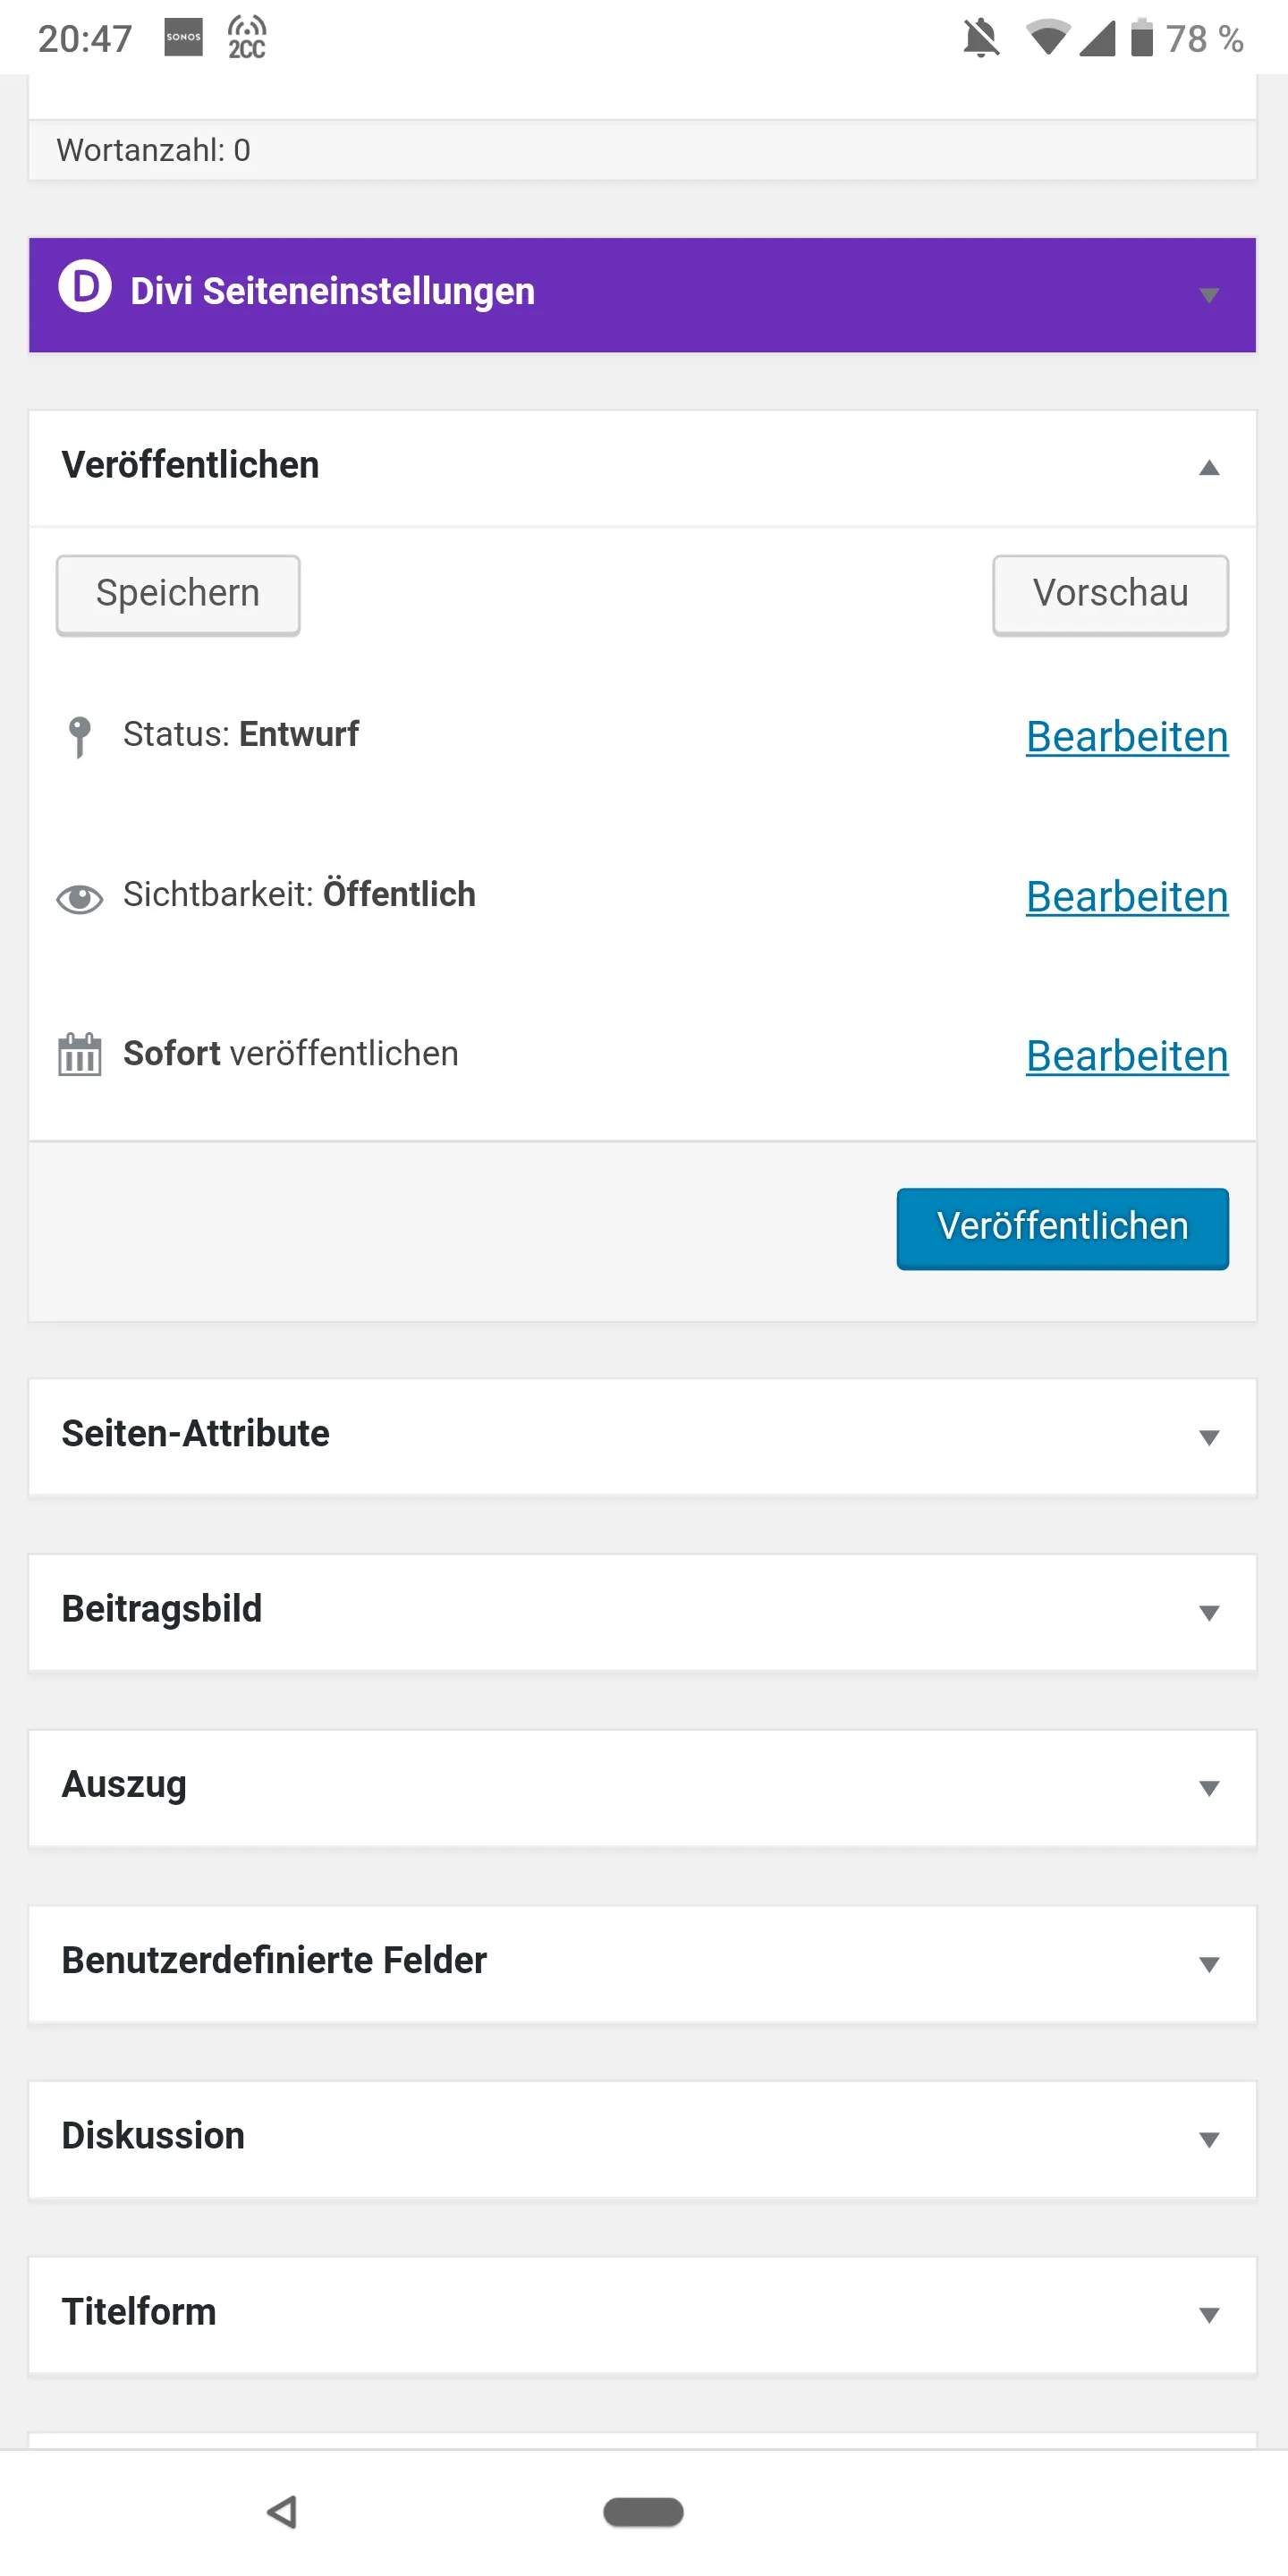Tap the calendar schedule icon

79,1054
